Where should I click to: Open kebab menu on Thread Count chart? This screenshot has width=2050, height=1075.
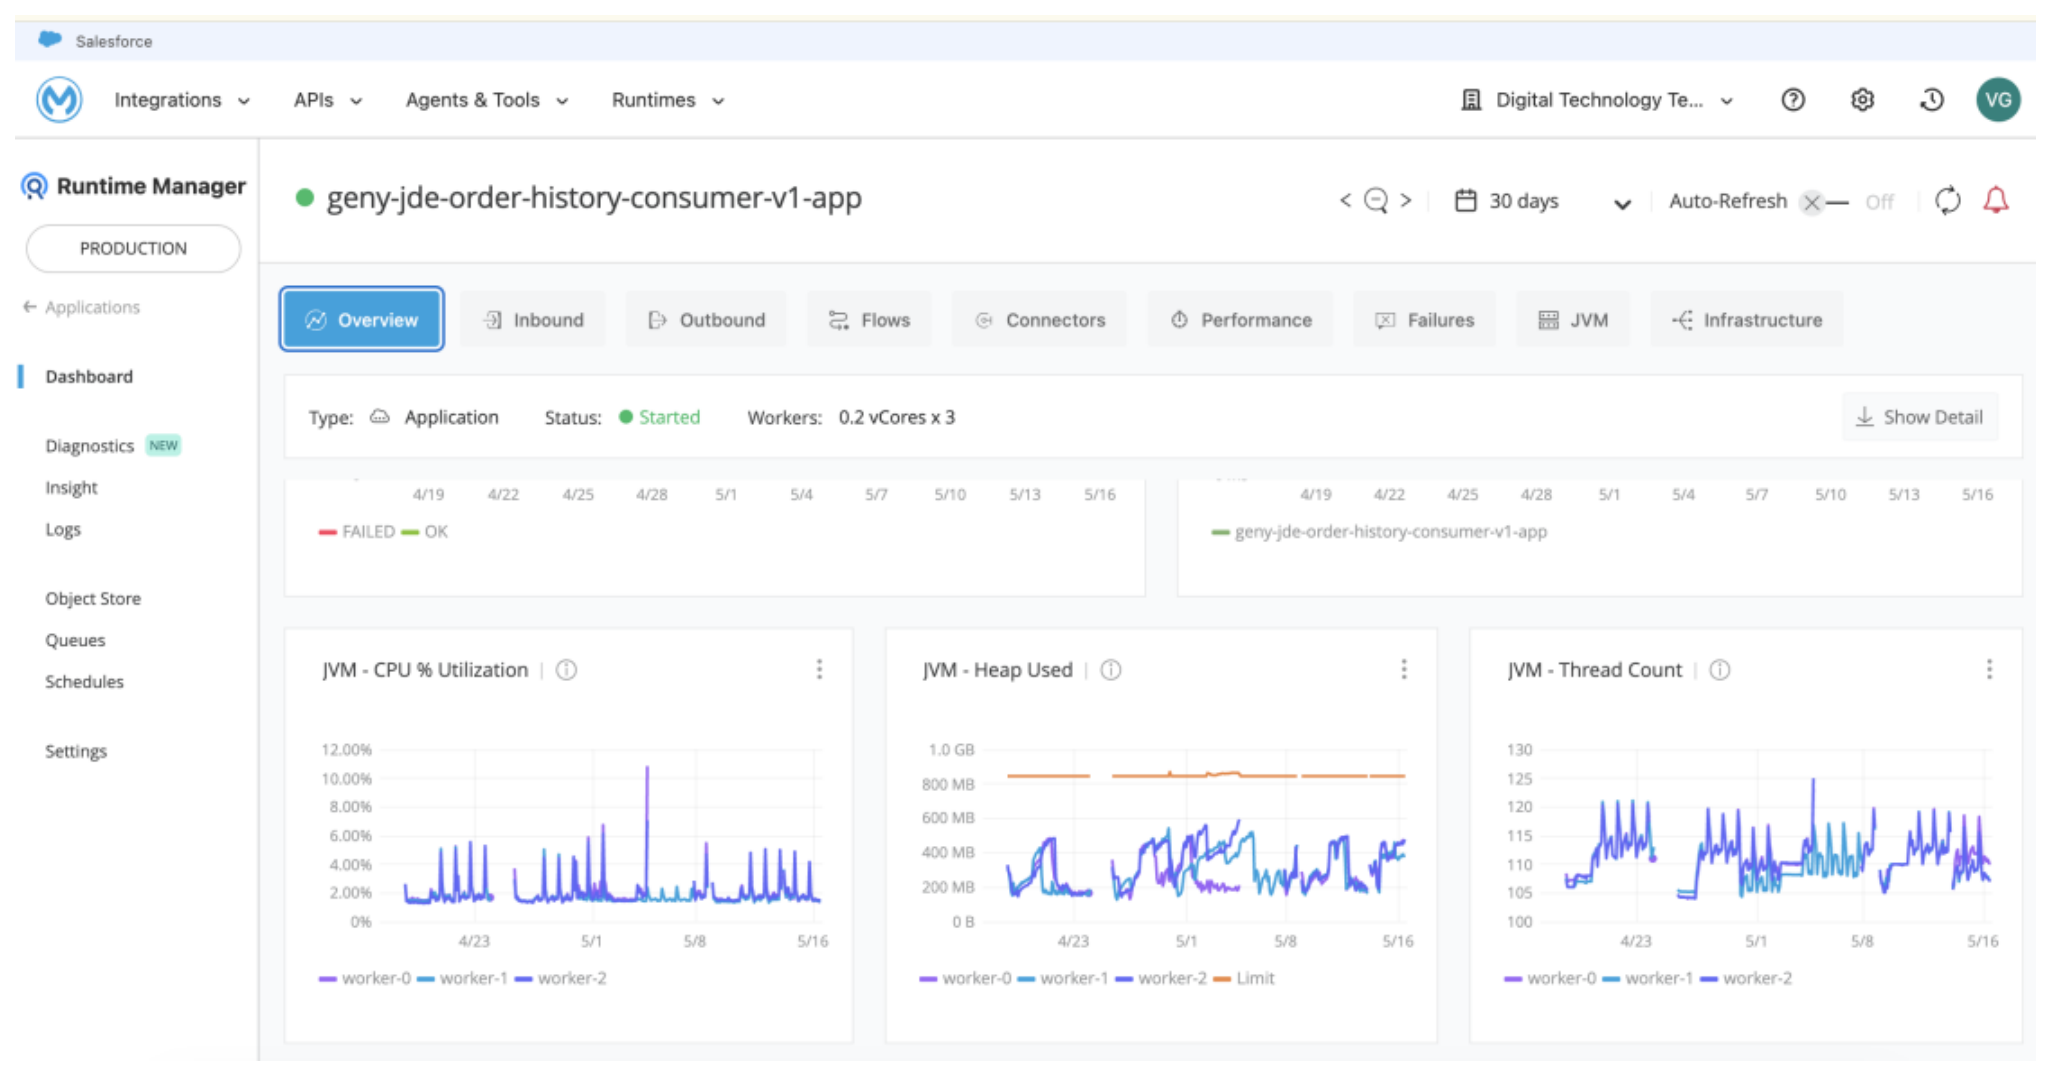(x=1989, y=669)
